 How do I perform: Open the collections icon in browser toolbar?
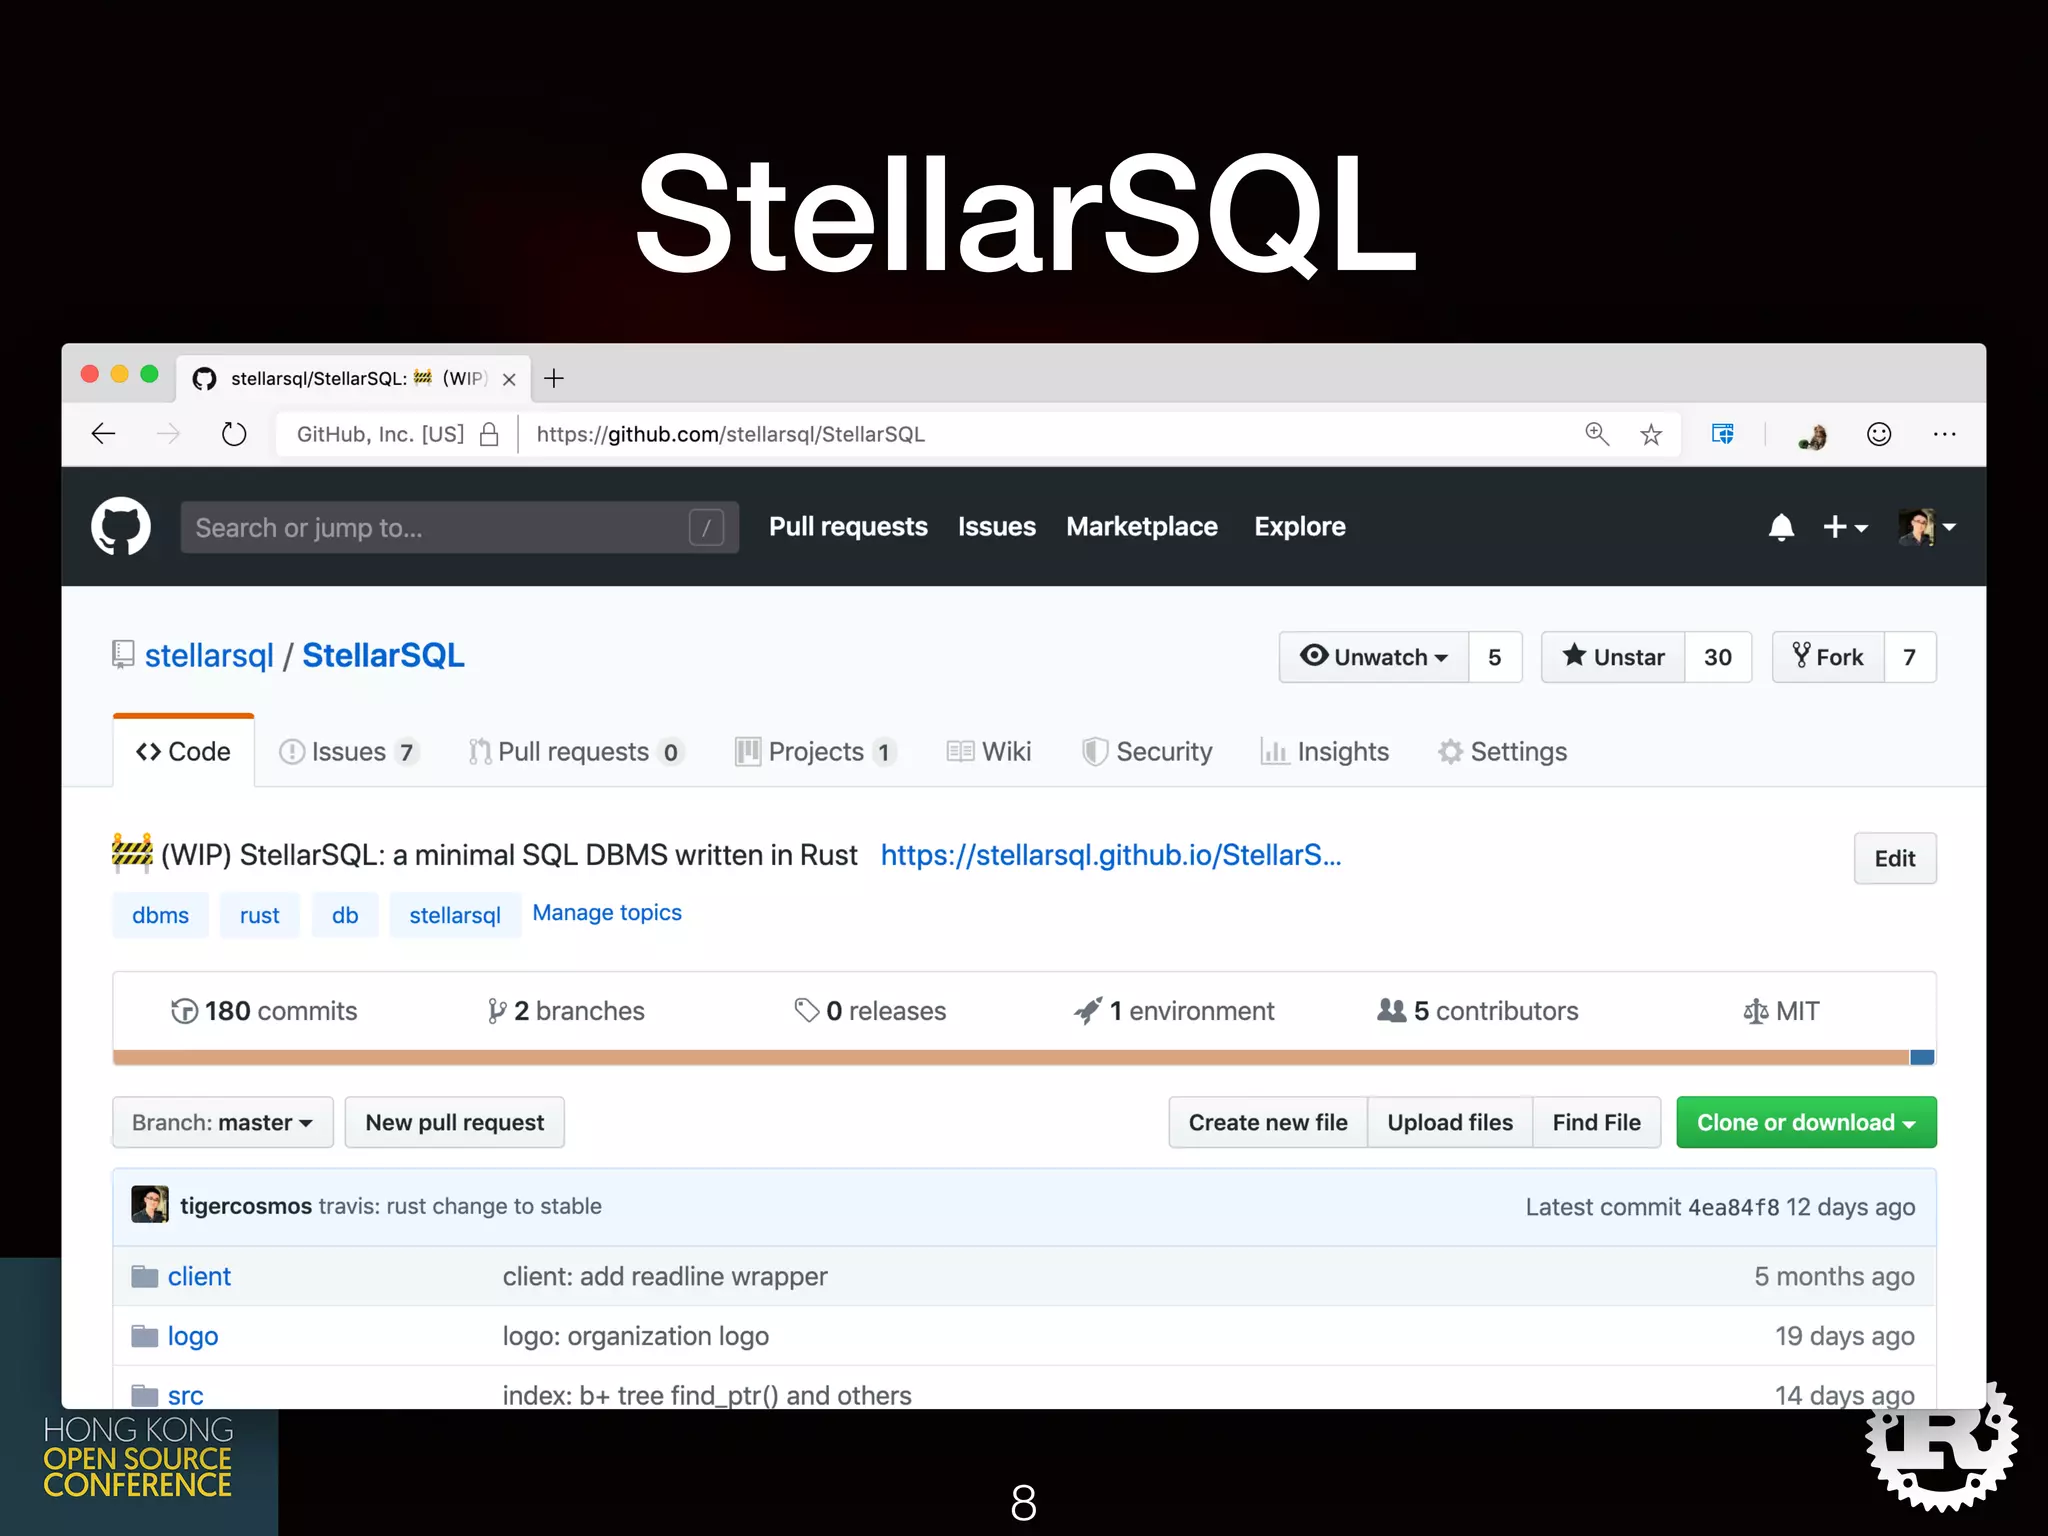tap(1722, 434)
